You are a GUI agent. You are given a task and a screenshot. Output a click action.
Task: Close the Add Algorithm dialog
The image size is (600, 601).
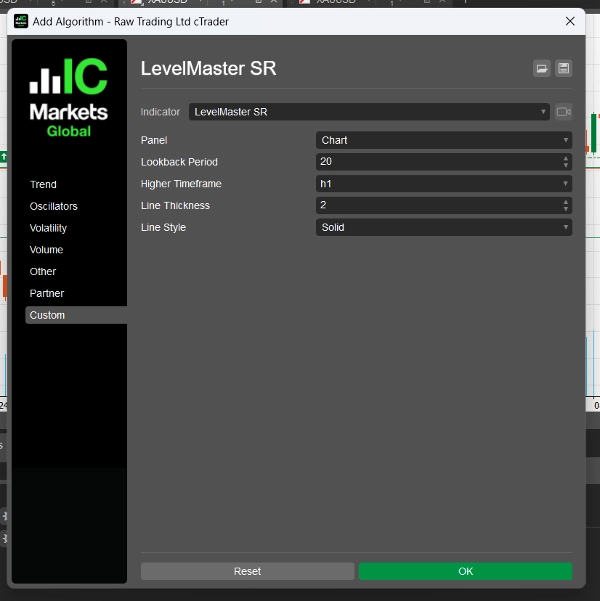(570, 21)
